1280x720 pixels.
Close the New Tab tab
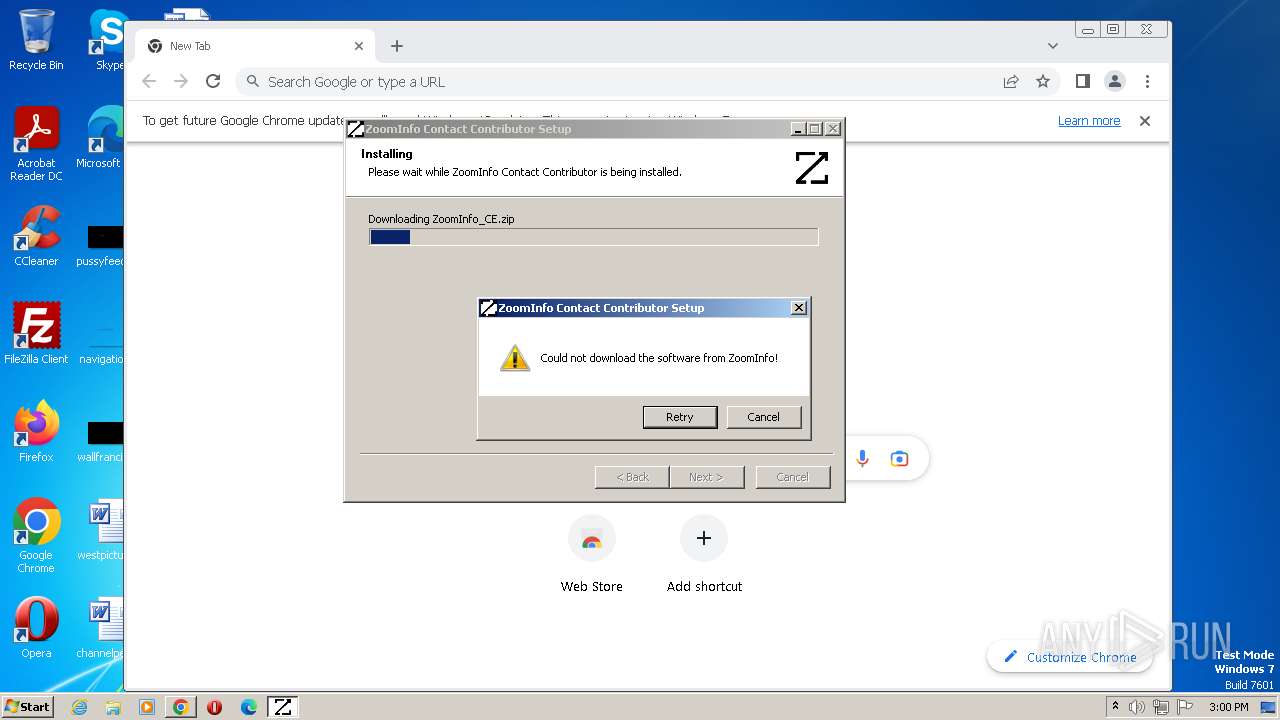[x=359, y=46]
